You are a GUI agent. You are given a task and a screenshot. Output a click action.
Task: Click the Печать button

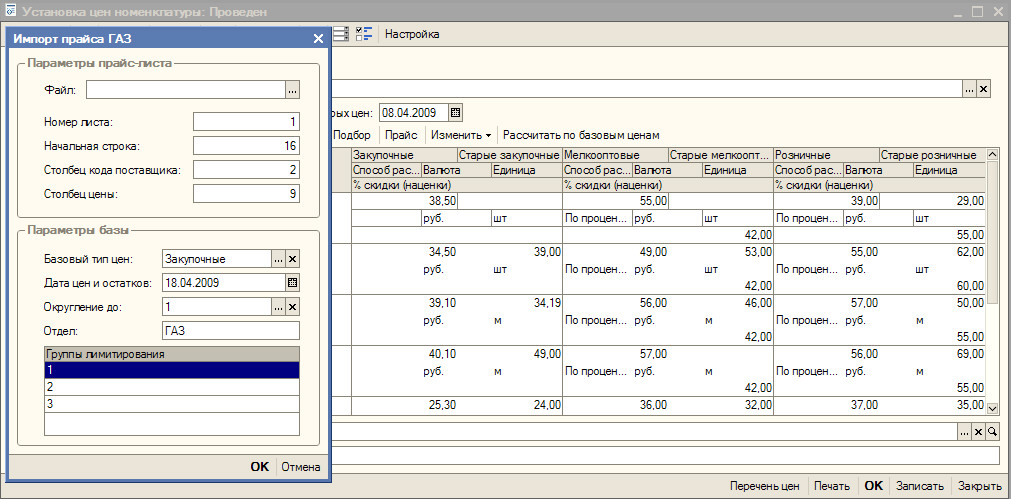tap(832, 486)
